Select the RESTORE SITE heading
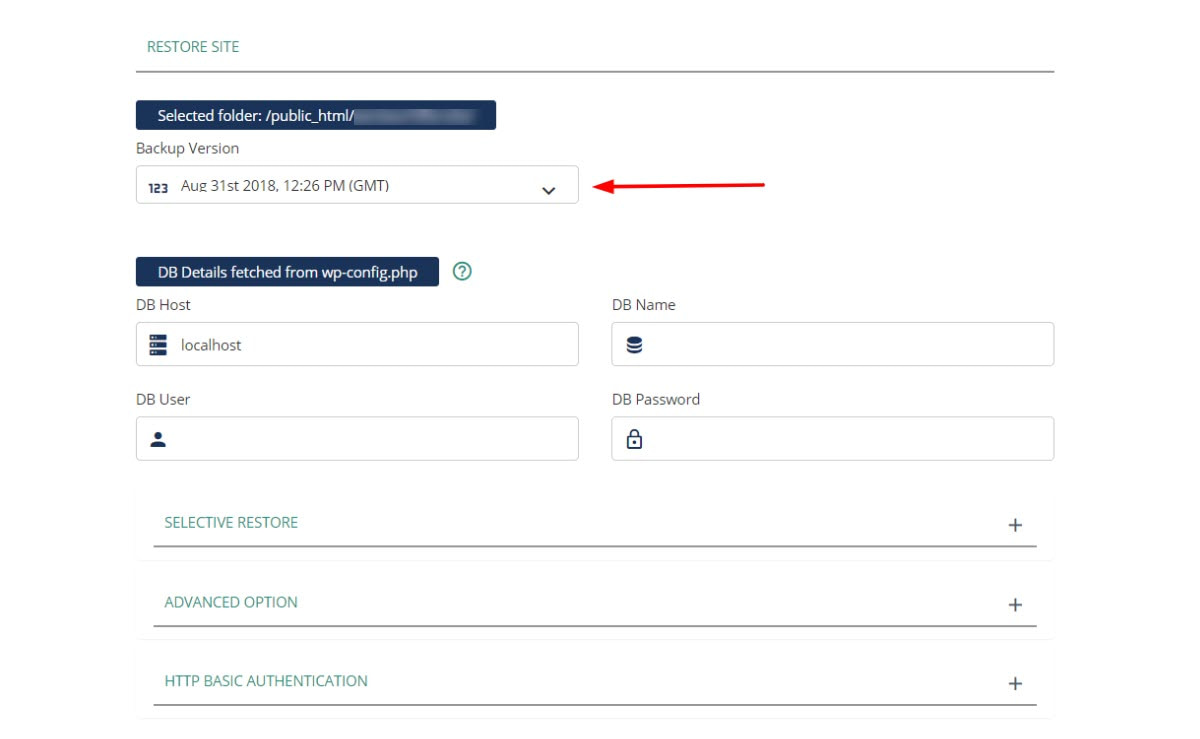The width and height of the screenshot is (1200, 739). (193, 46)
